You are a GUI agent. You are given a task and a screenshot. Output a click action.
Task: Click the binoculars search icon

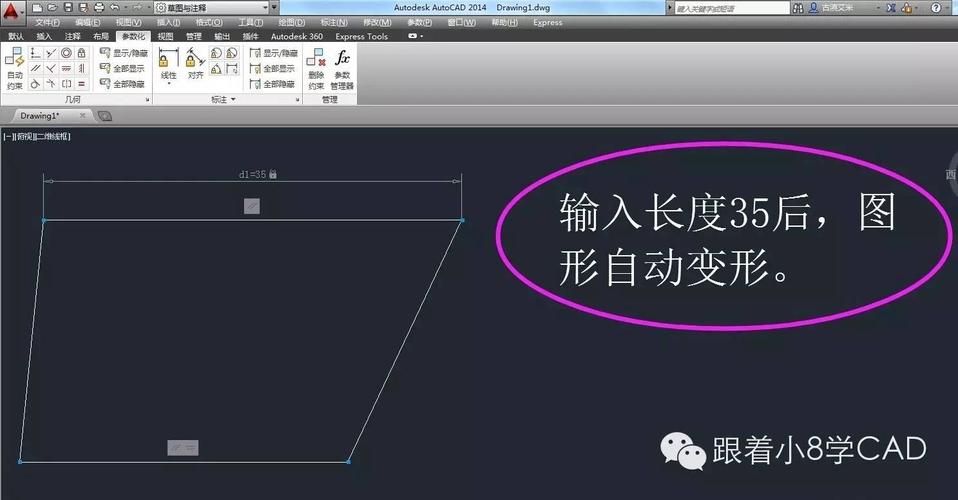(x=798, y=8)
